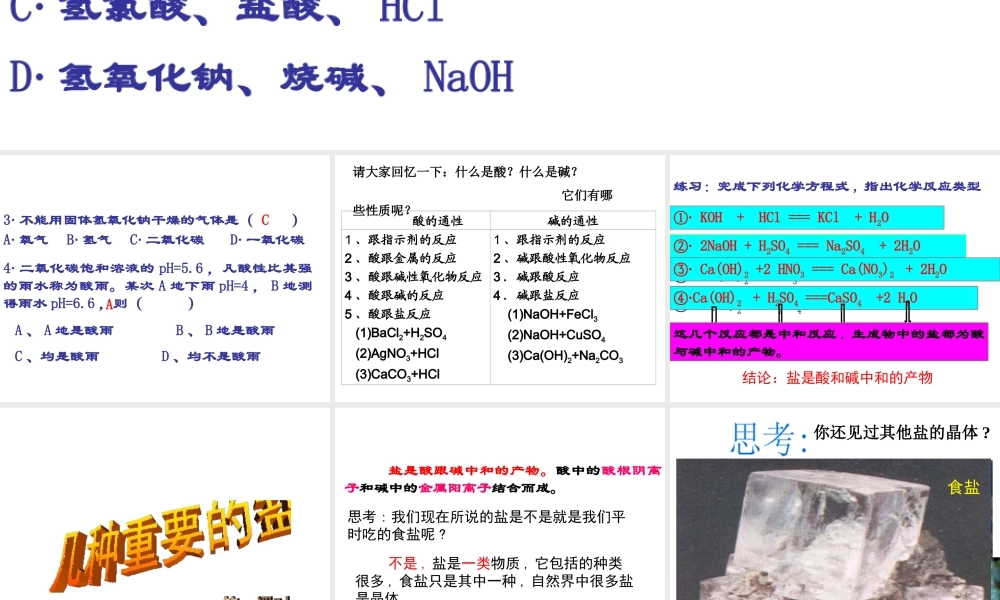
Task: Click equation ① KOH + HCl === KCl + H2O
Action: coord(807,217)
